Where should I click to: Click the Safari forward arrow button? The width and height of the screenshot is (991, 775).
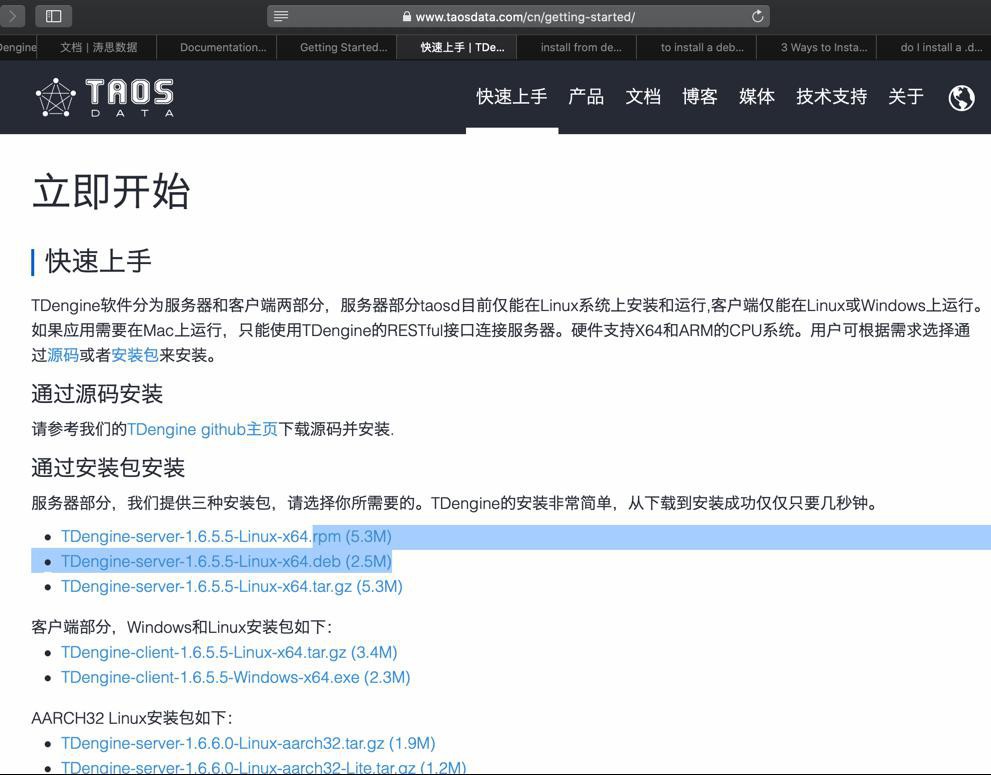12,16
